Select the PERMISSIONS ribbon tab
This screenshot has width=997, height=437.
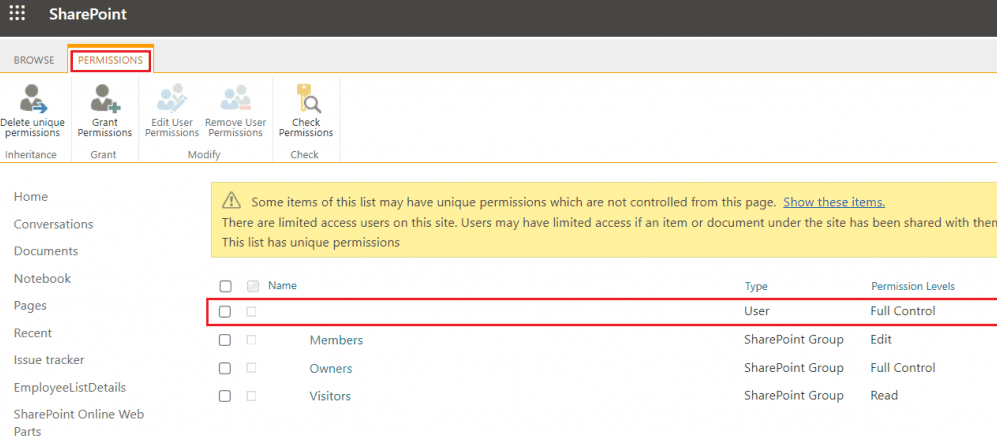pos(111,60)
